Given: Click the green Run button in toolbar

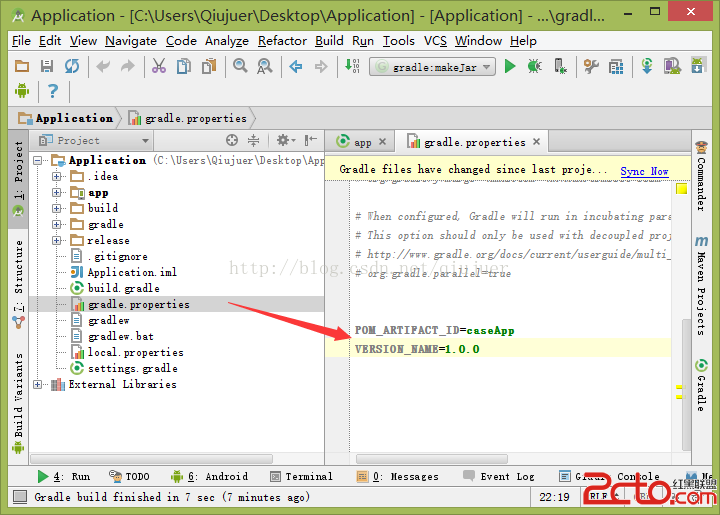Looking at the screenshot, I should click(510, 66).
